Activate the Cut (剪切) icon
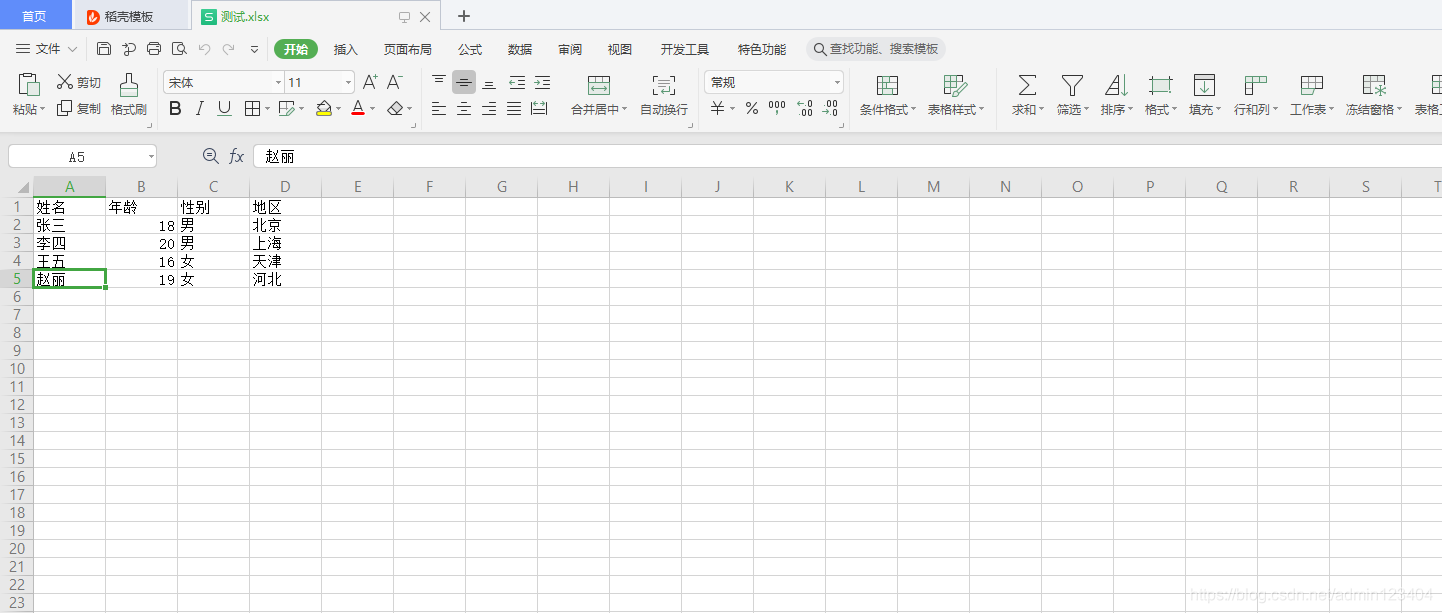1442x613 pixels. (x=78, y=82)
